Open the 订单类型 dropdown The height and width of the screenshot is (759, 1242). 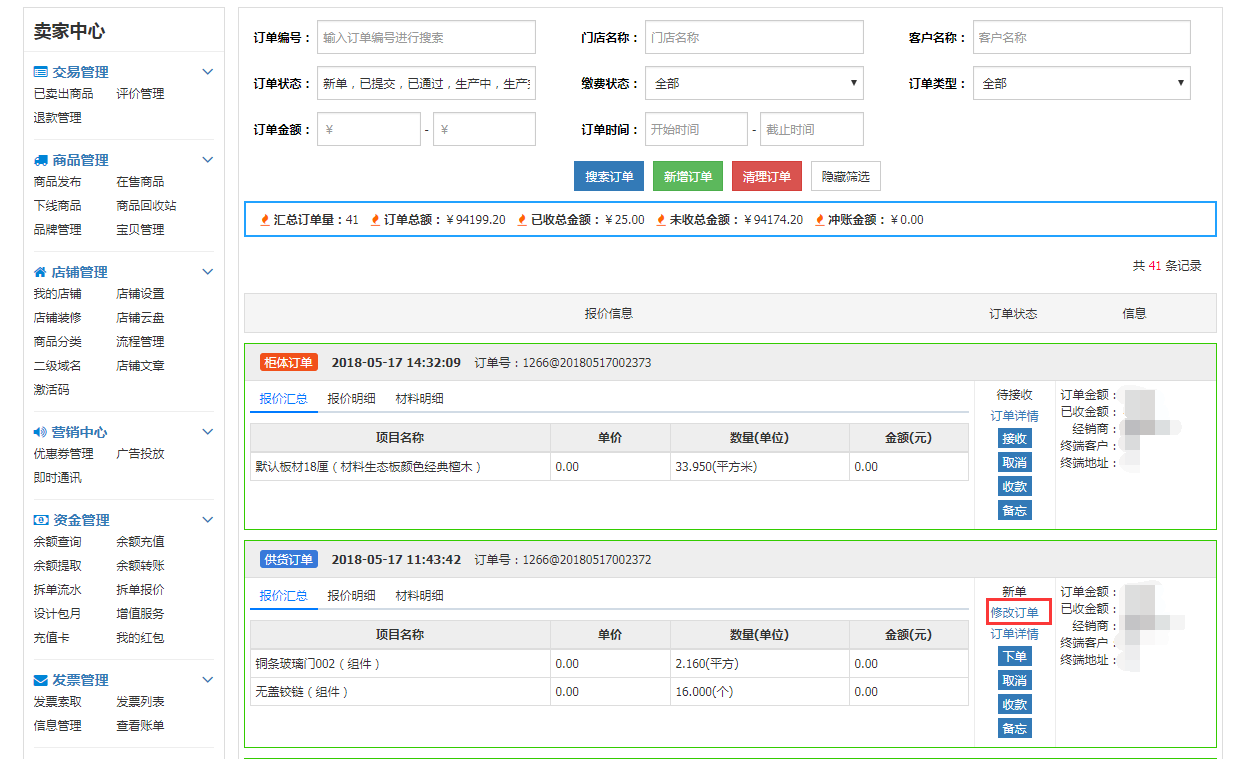(1081, 84)
